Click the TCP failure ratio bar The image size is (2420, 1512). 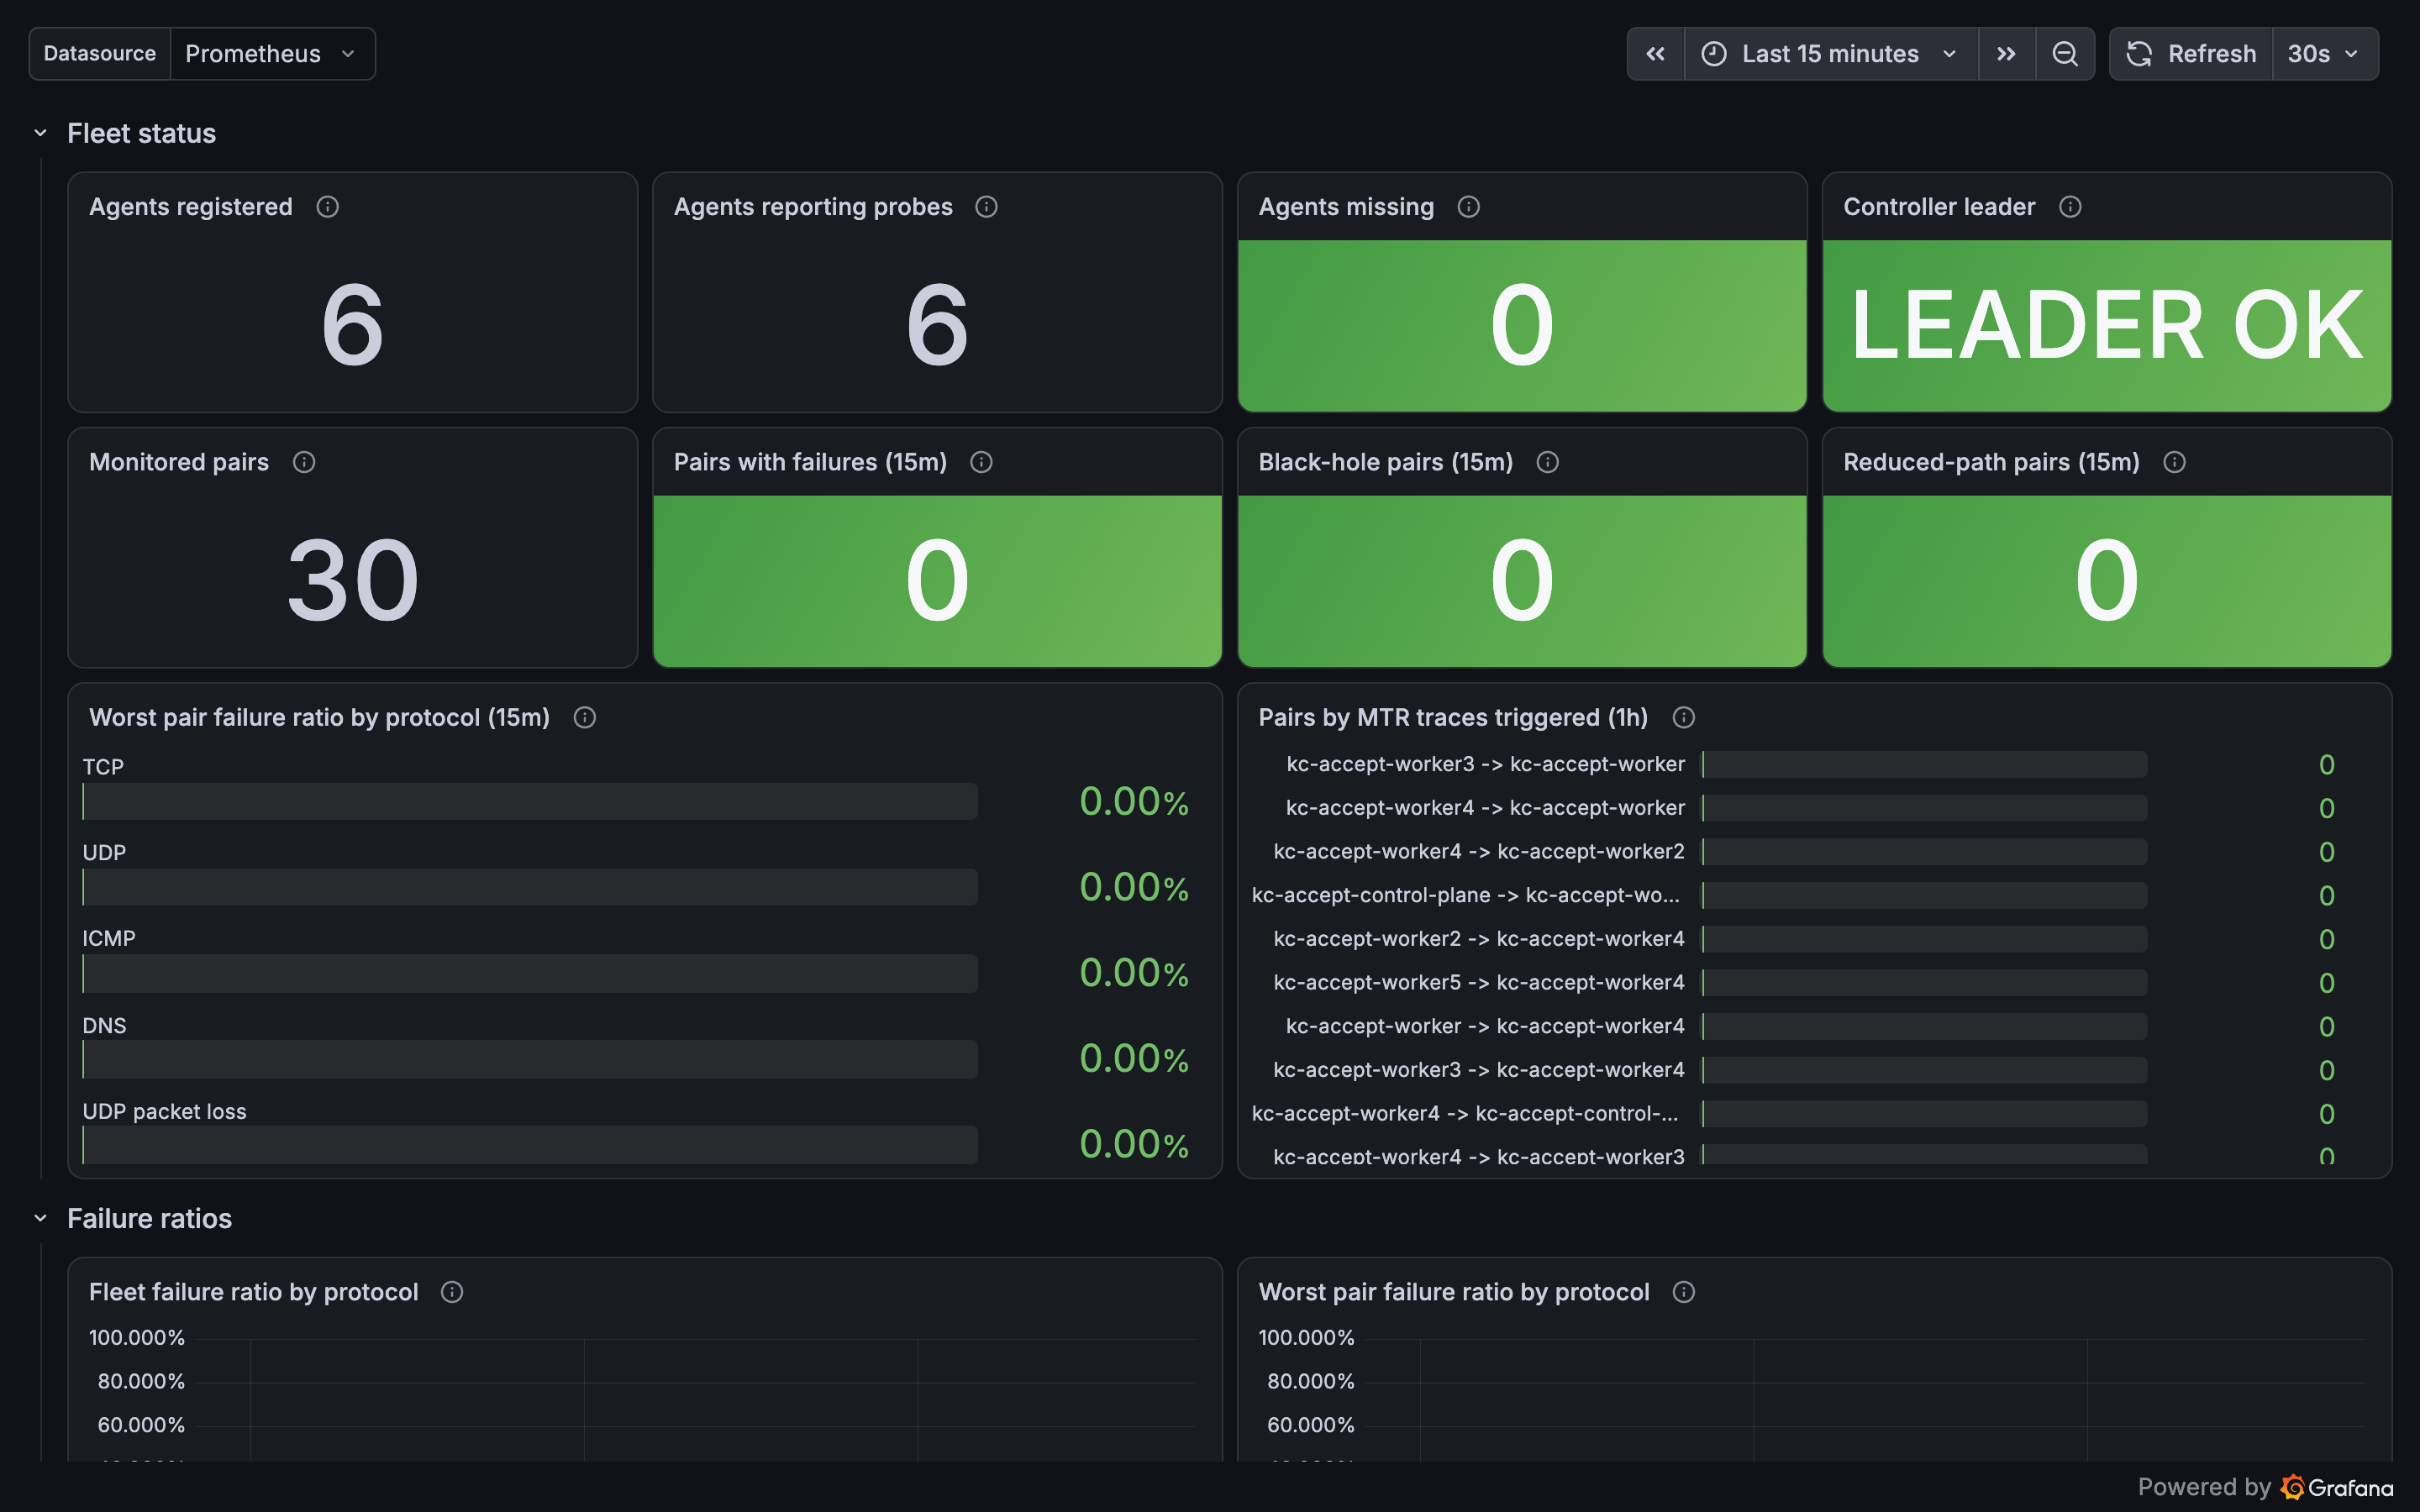pyautogui.click(x=530, y=801)
